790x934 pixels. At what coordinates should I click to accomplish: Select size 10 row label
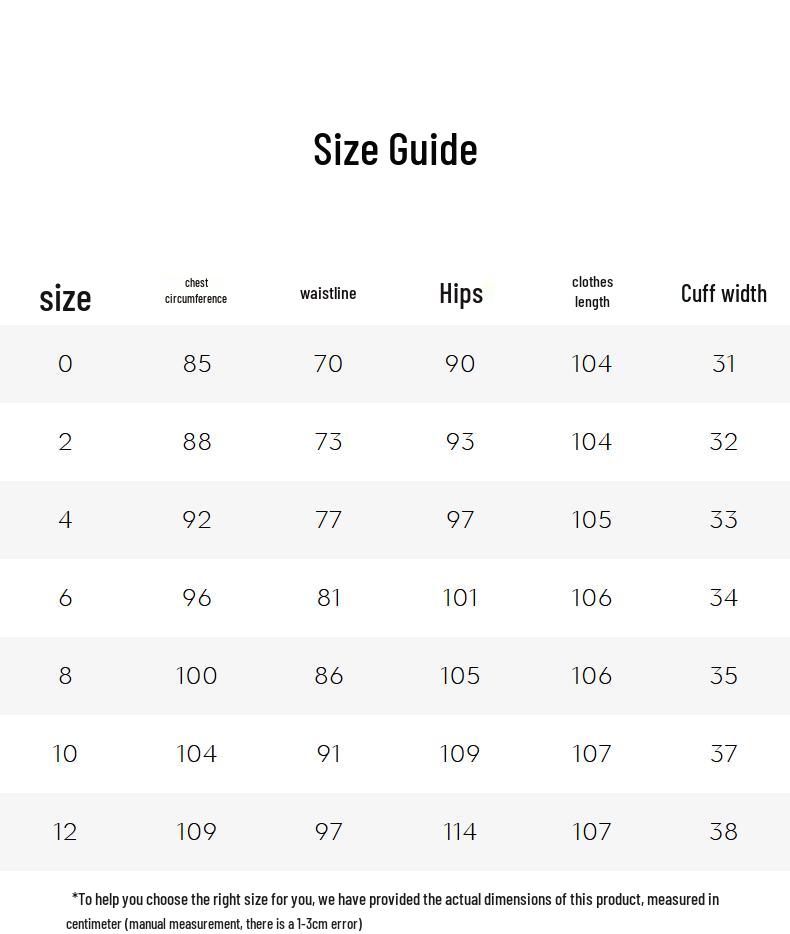pyautogui.click(x=65, y=754)
